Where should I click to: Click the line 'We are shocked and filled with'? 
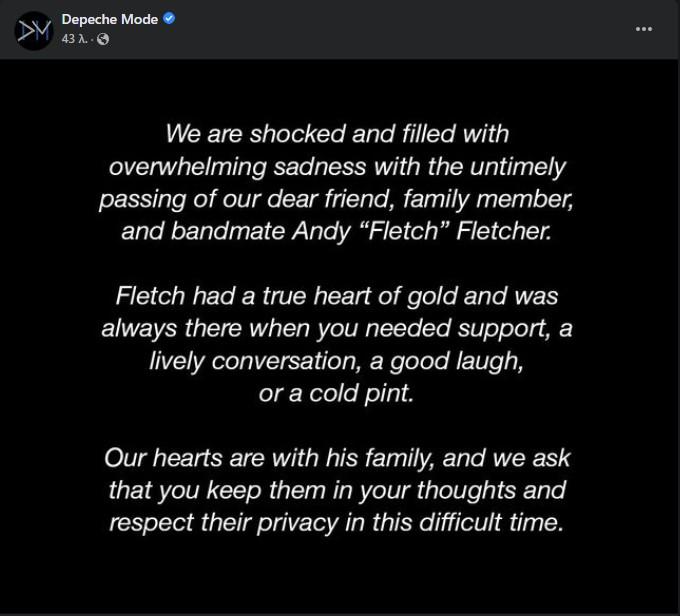[x=337, y=133]
